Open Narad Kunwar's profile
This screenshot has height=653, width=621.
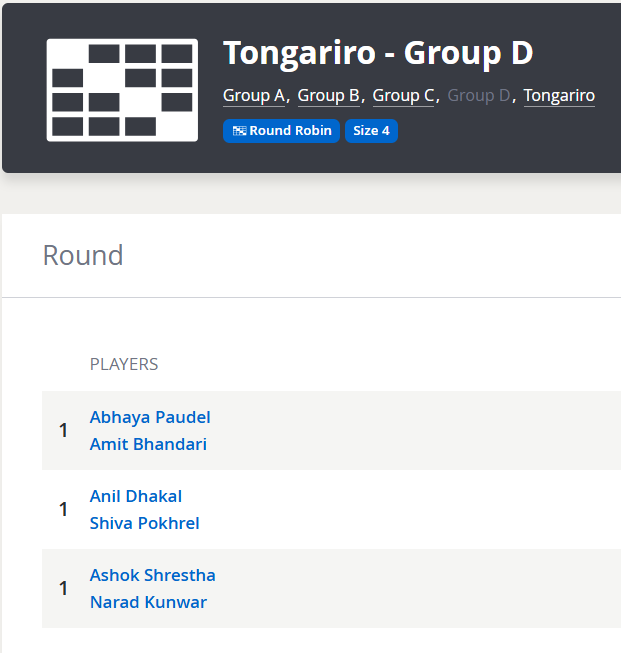148,602
